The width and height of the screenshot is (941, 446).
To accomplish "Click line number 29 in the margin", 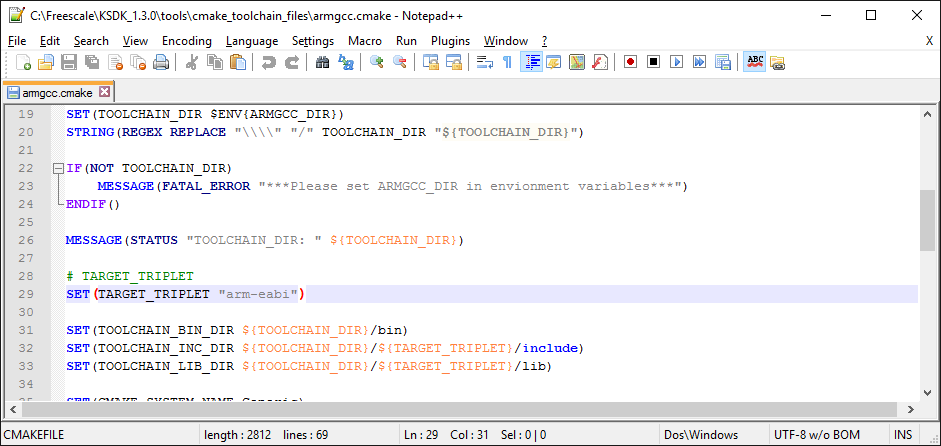I will 26,294.
